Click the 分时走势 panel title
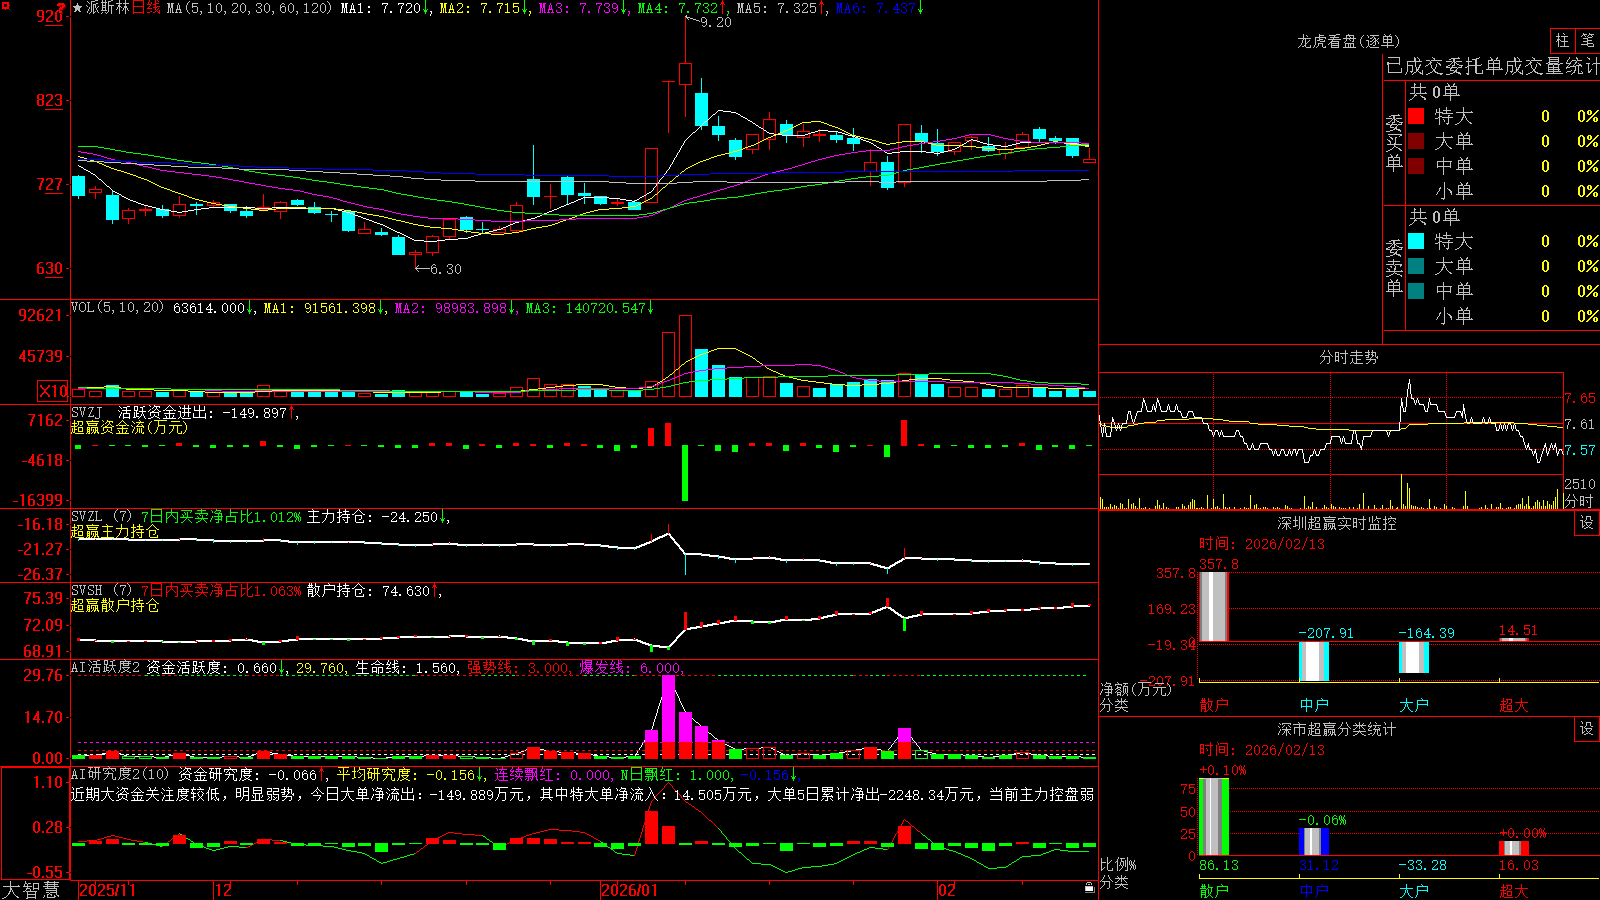 click(x=1348, y=357)
